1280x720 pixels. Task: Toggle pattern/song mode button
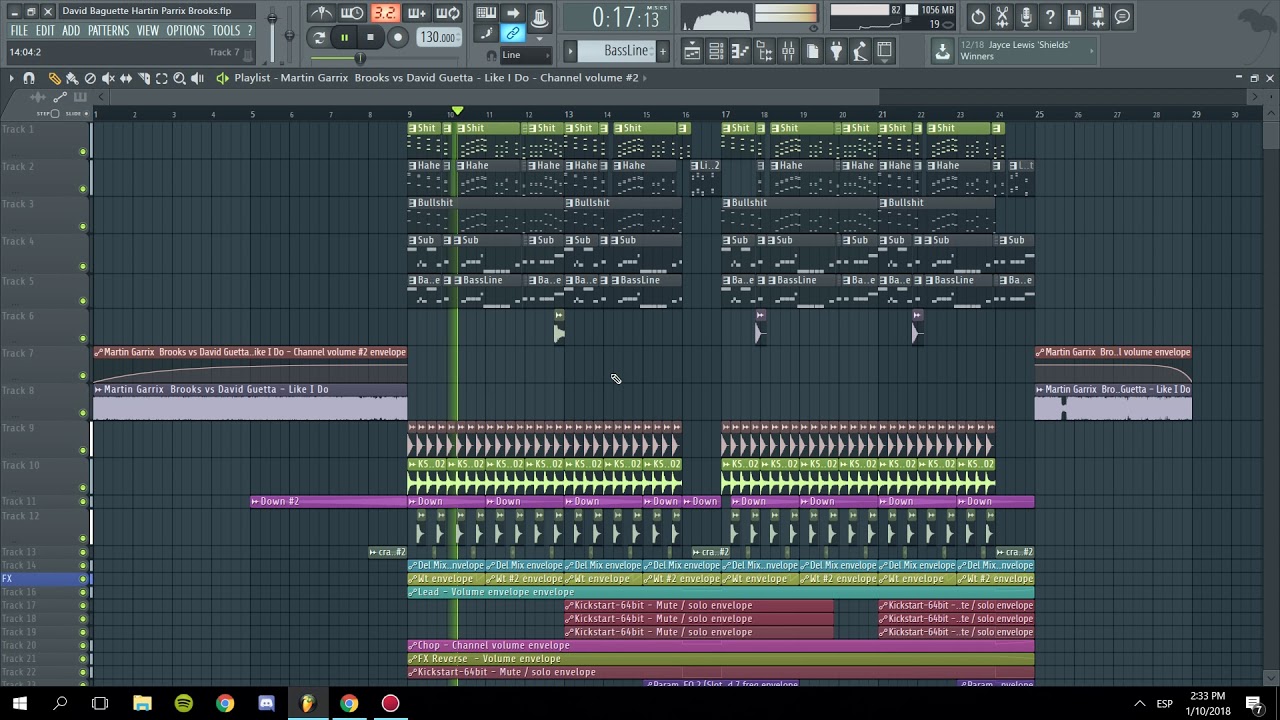pyautogui.click(x=319, y=38)
